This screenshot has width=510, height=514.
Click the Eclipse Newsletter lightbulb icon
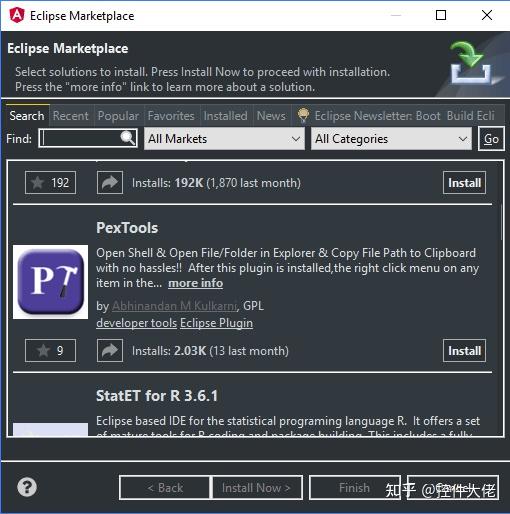[x=303, y=116]
